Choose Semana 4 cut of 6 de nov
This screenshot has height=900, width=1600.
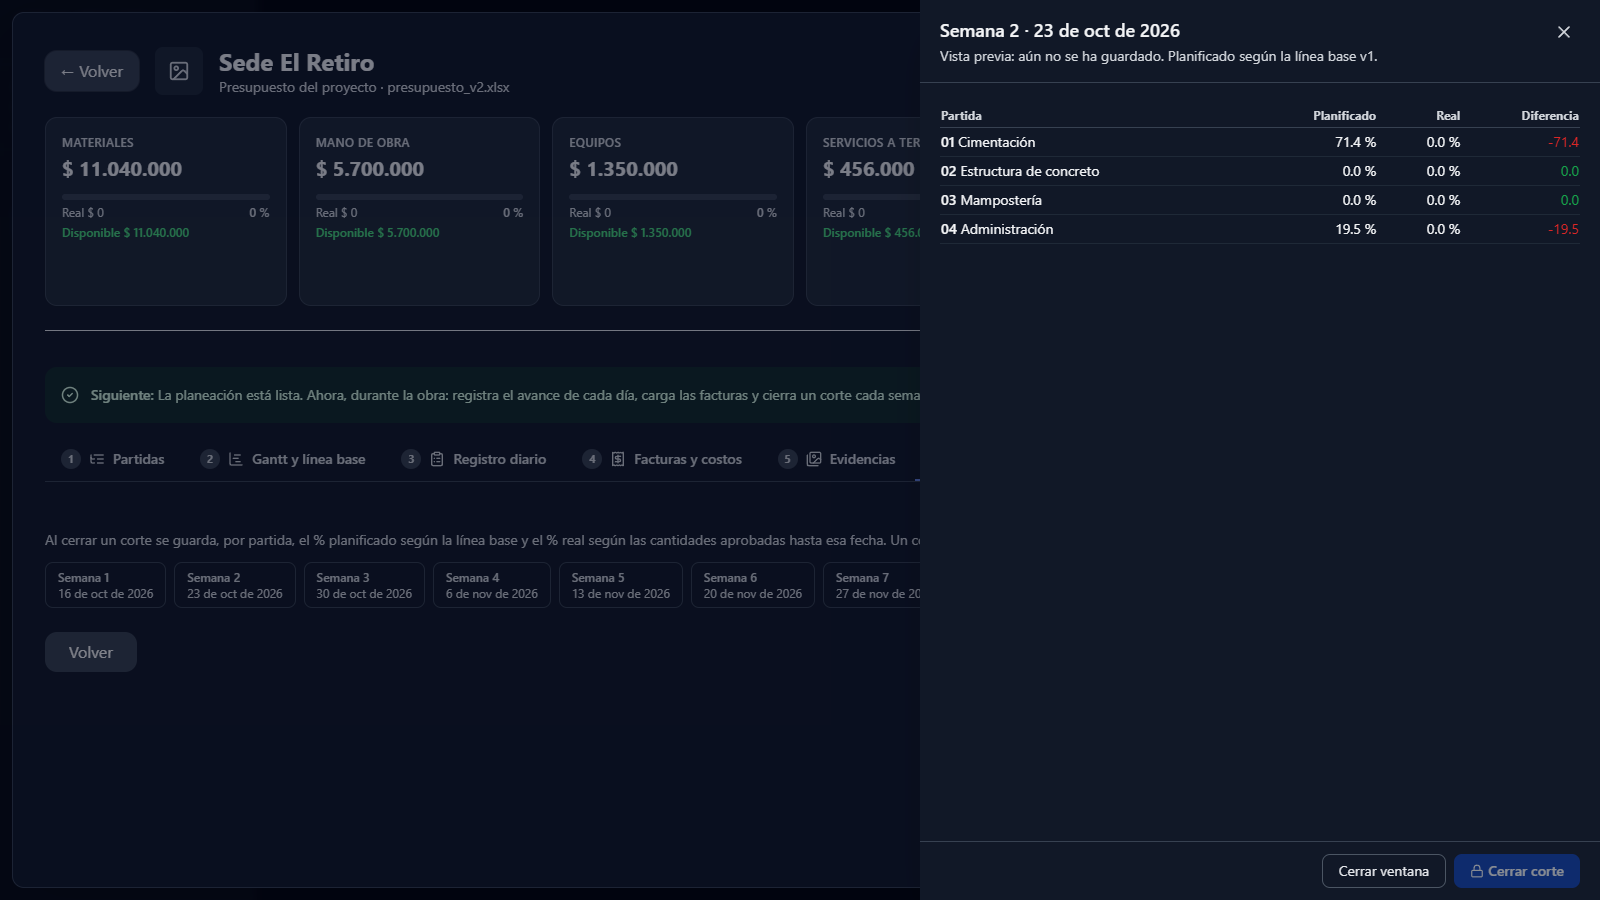492,585
